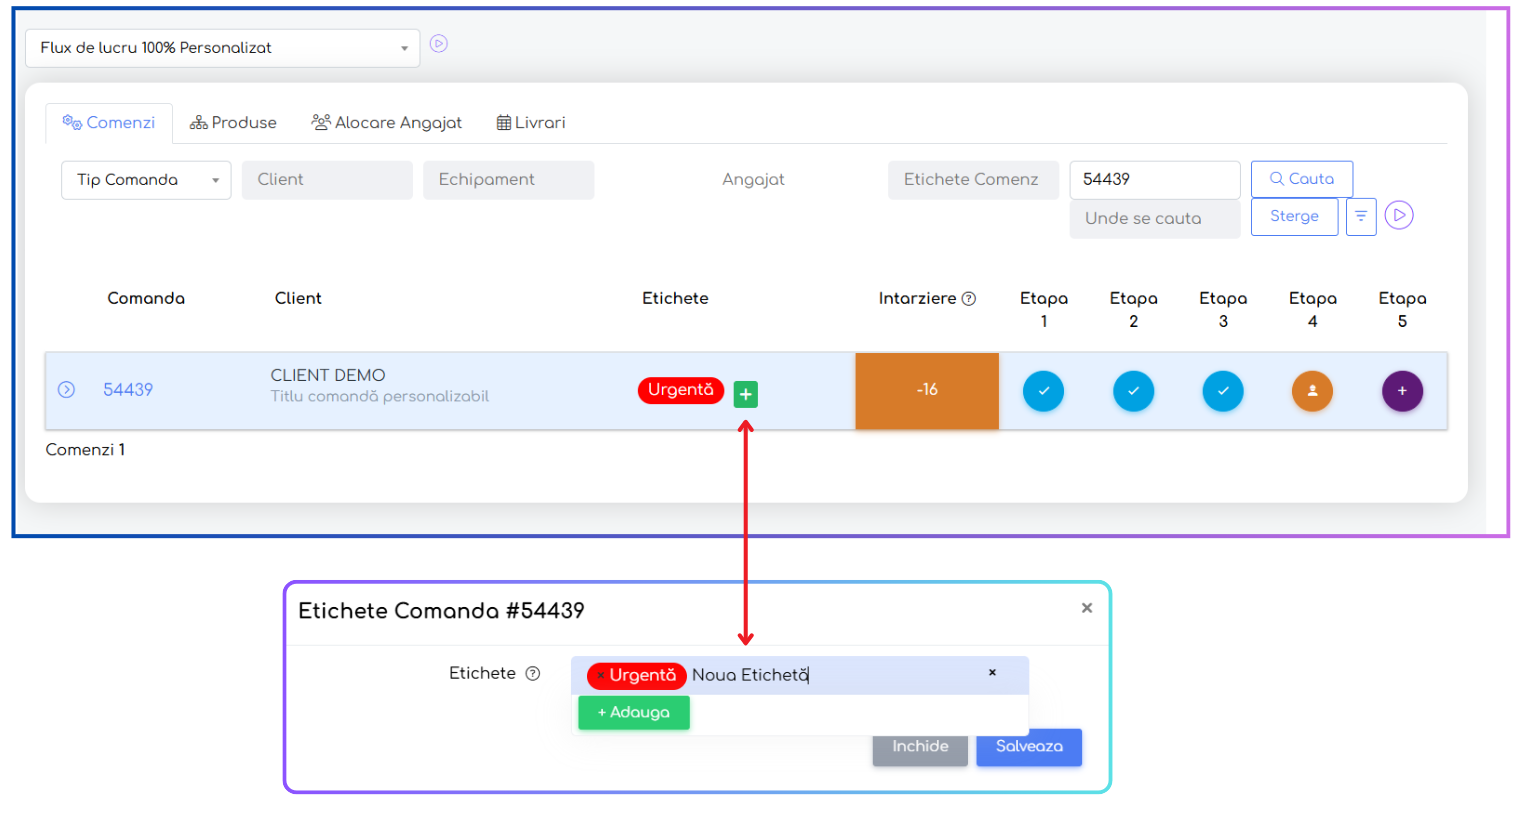Viewport: 1523px width, 814px height.
Task: Click the green plus add-label icon
Action: coord(745,394)
